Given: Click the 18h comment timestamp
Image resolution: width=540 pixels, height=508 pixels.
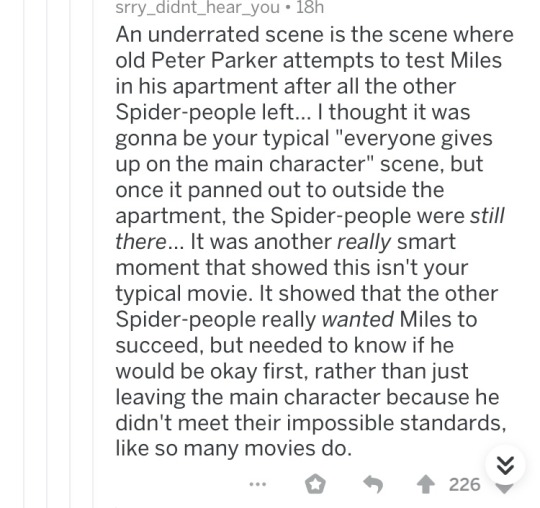Looking at the screenshot, I should pyautogui.click(x=310, y=7).
